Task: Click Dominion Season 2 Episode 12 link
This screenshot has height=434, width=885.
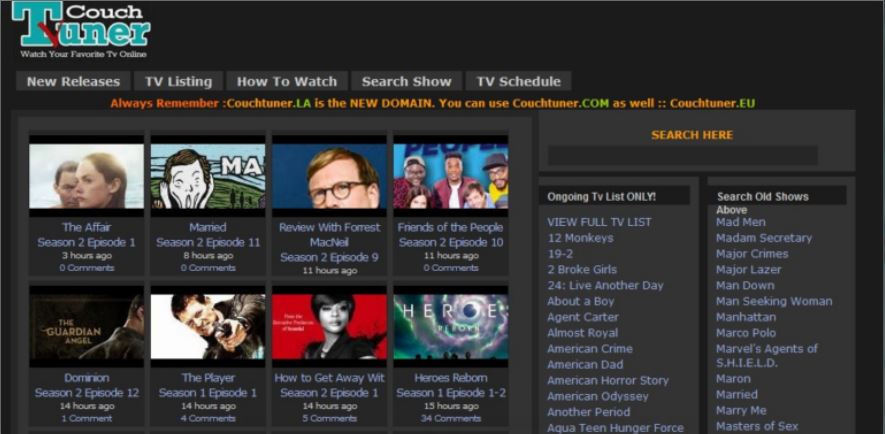Action: pyautogui.click(x=86, y=385)
